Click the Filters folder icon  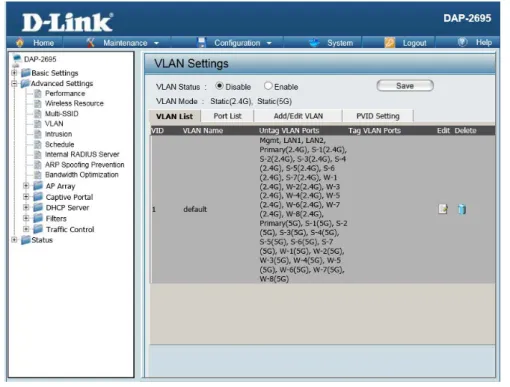pos(38,218)
